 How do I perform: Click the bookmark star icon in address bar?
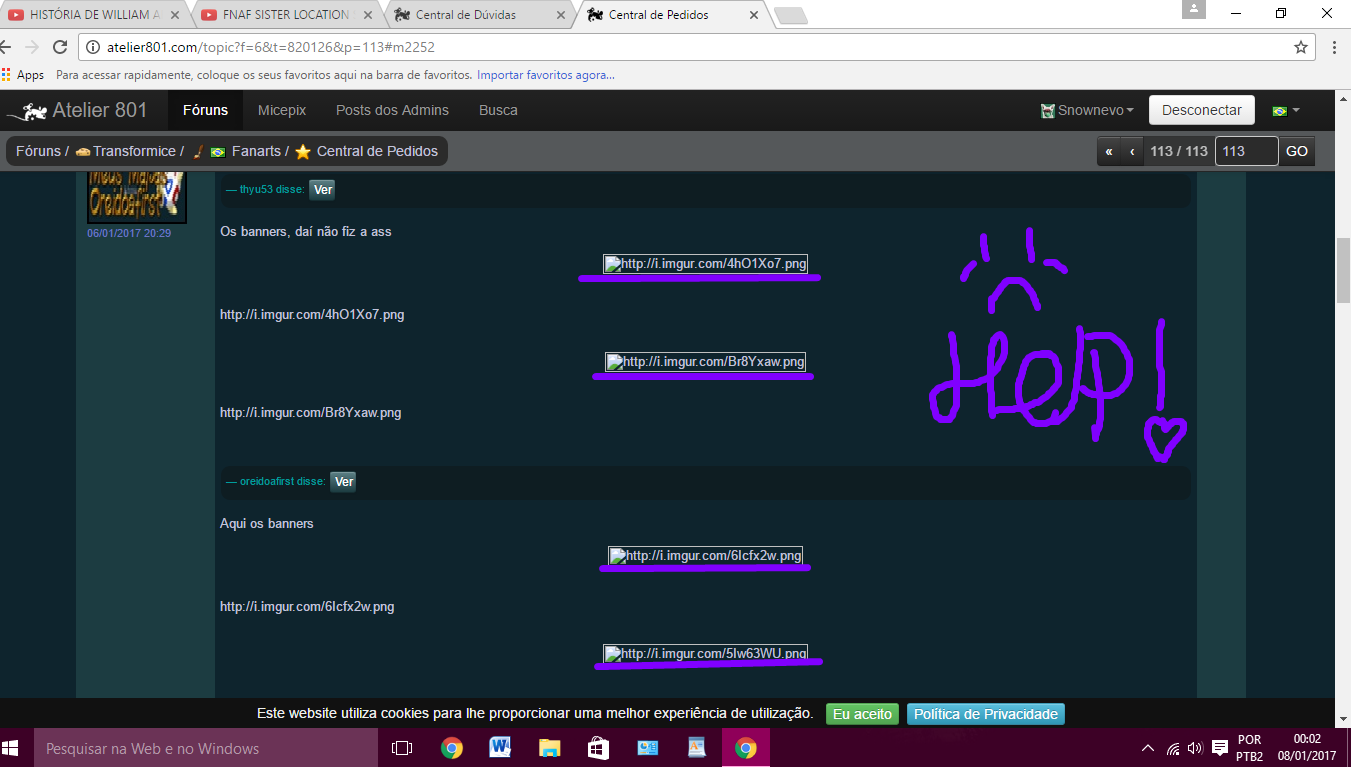1300,47
